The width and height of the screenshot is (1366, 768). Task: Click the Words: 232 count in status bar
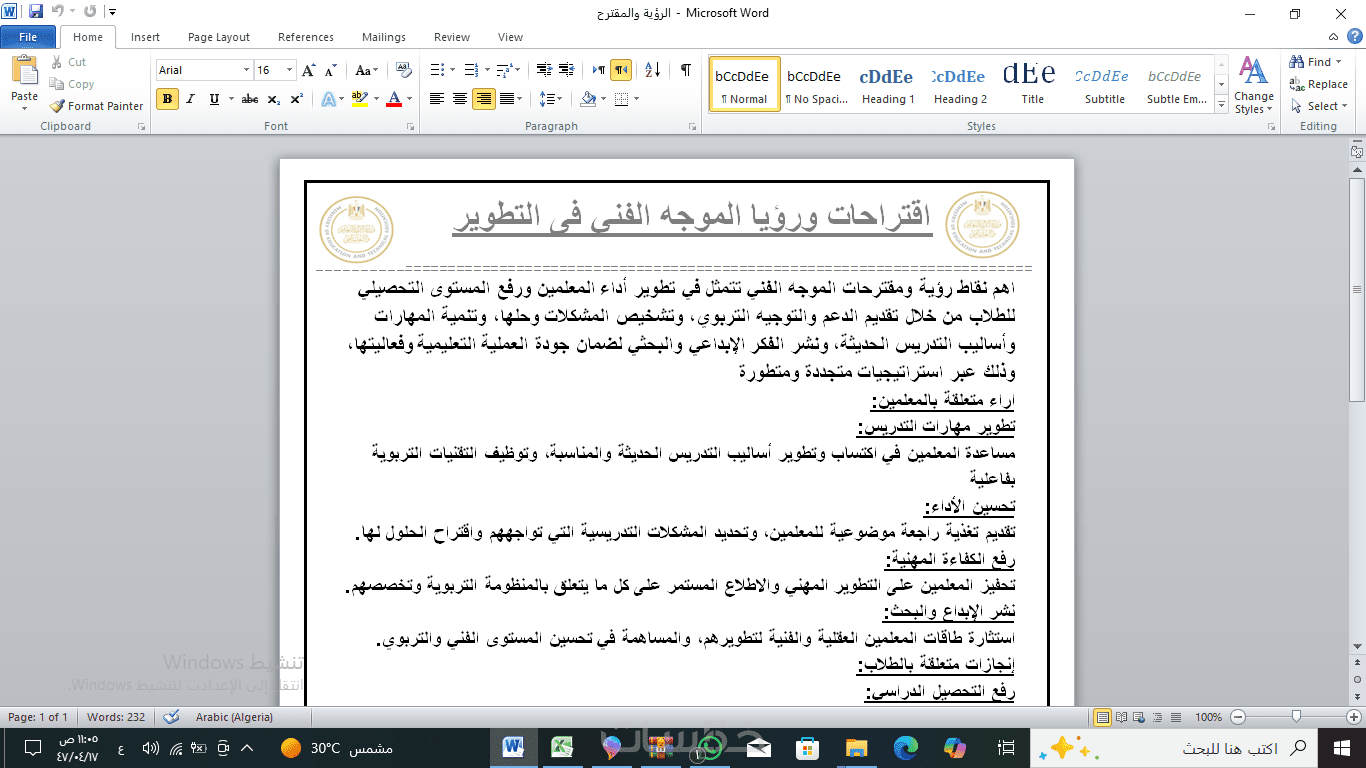coord(116,717)
